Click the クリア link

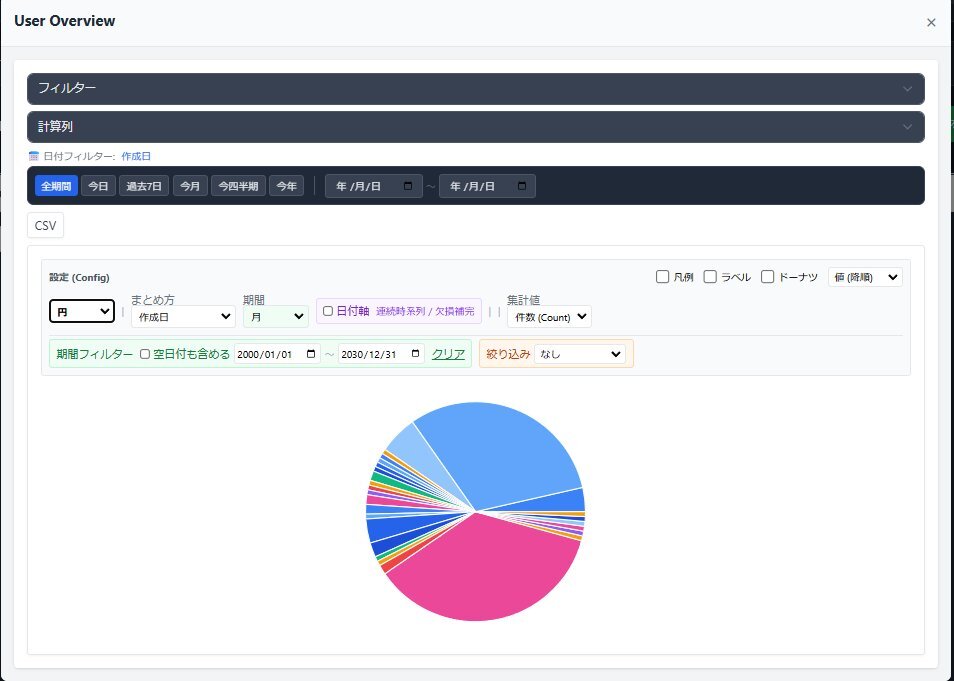448,354
